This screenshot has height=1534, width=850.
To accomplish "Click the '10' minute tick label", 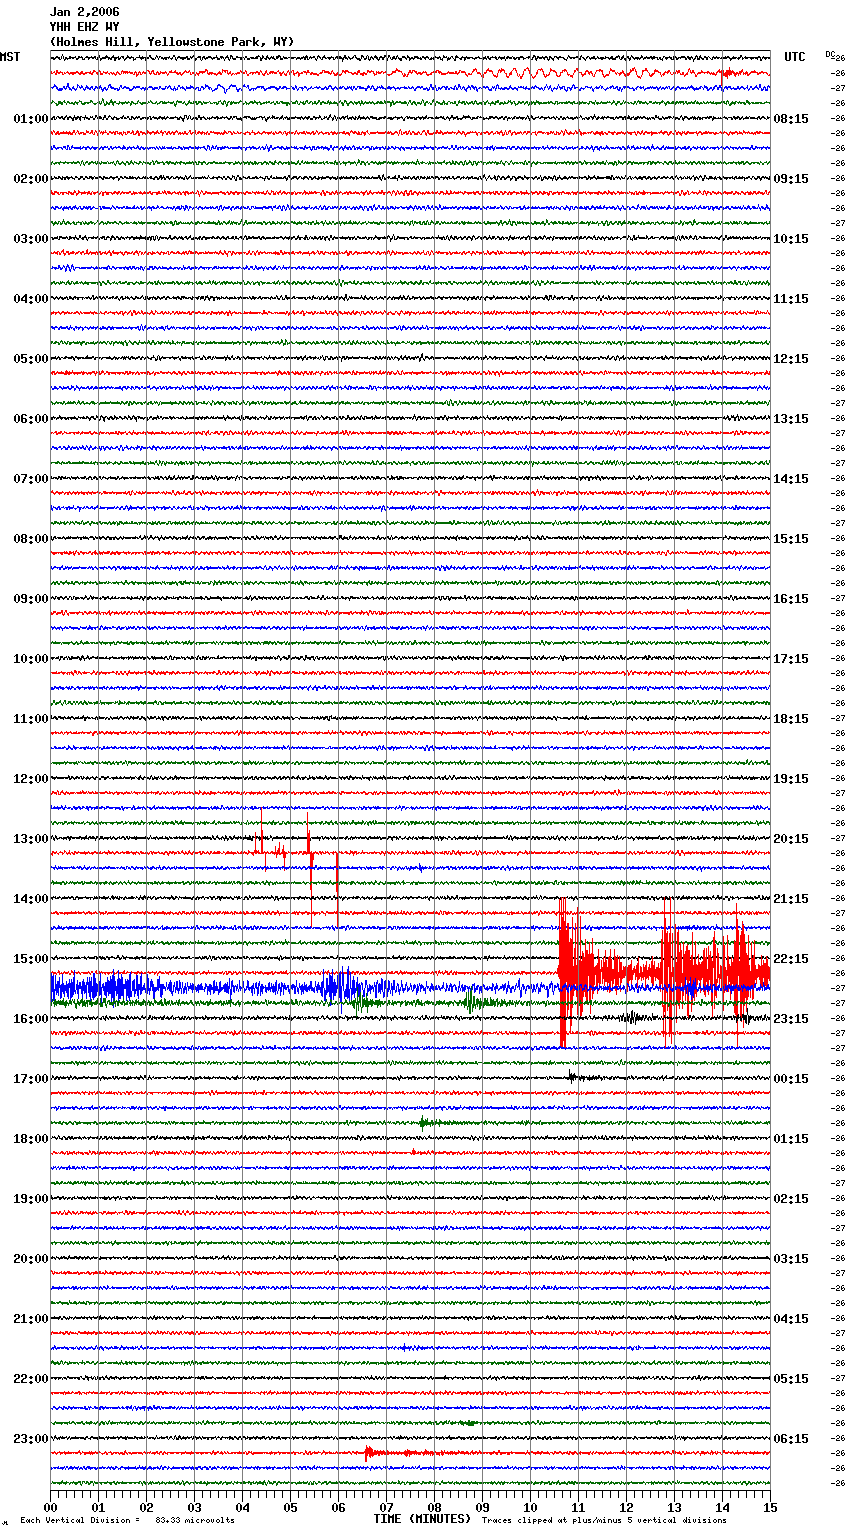I will coord(530,1507).
